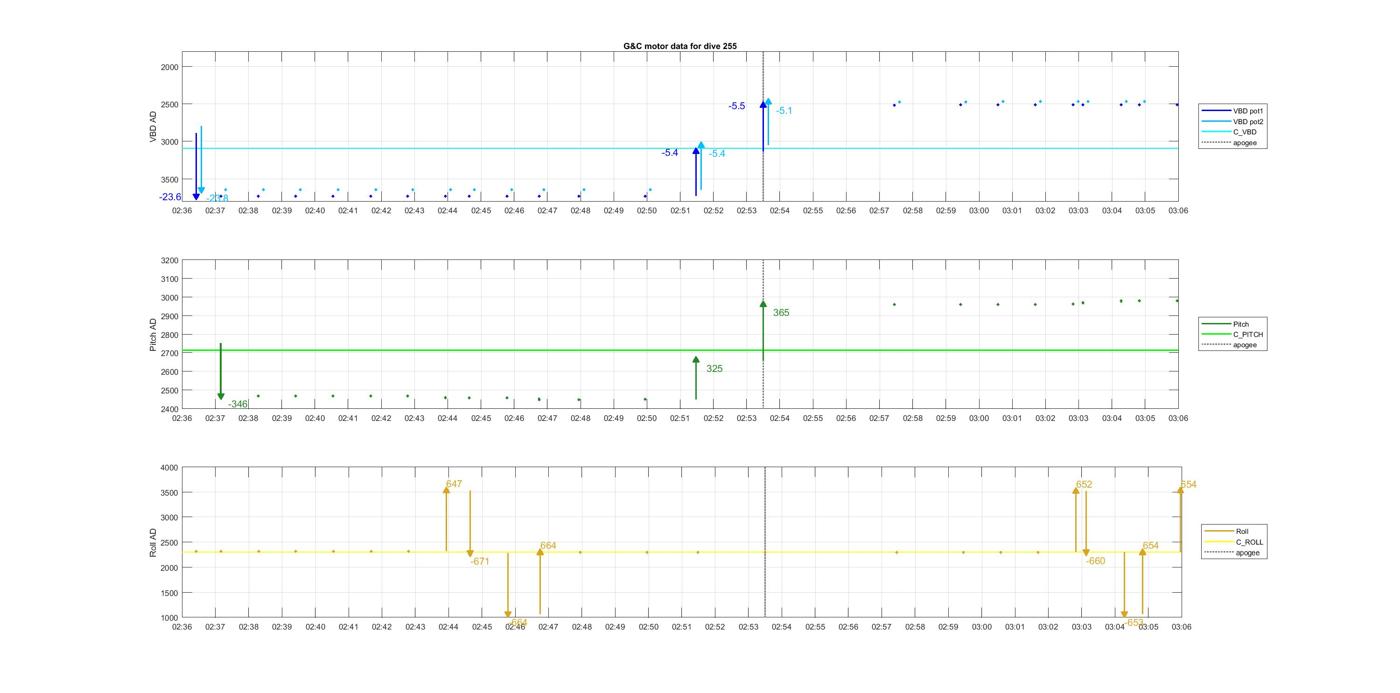Click the "3200" tick on Pitch AD axis
The height and width of the screenshot is (693, 1400).
[x=169, y=260]
